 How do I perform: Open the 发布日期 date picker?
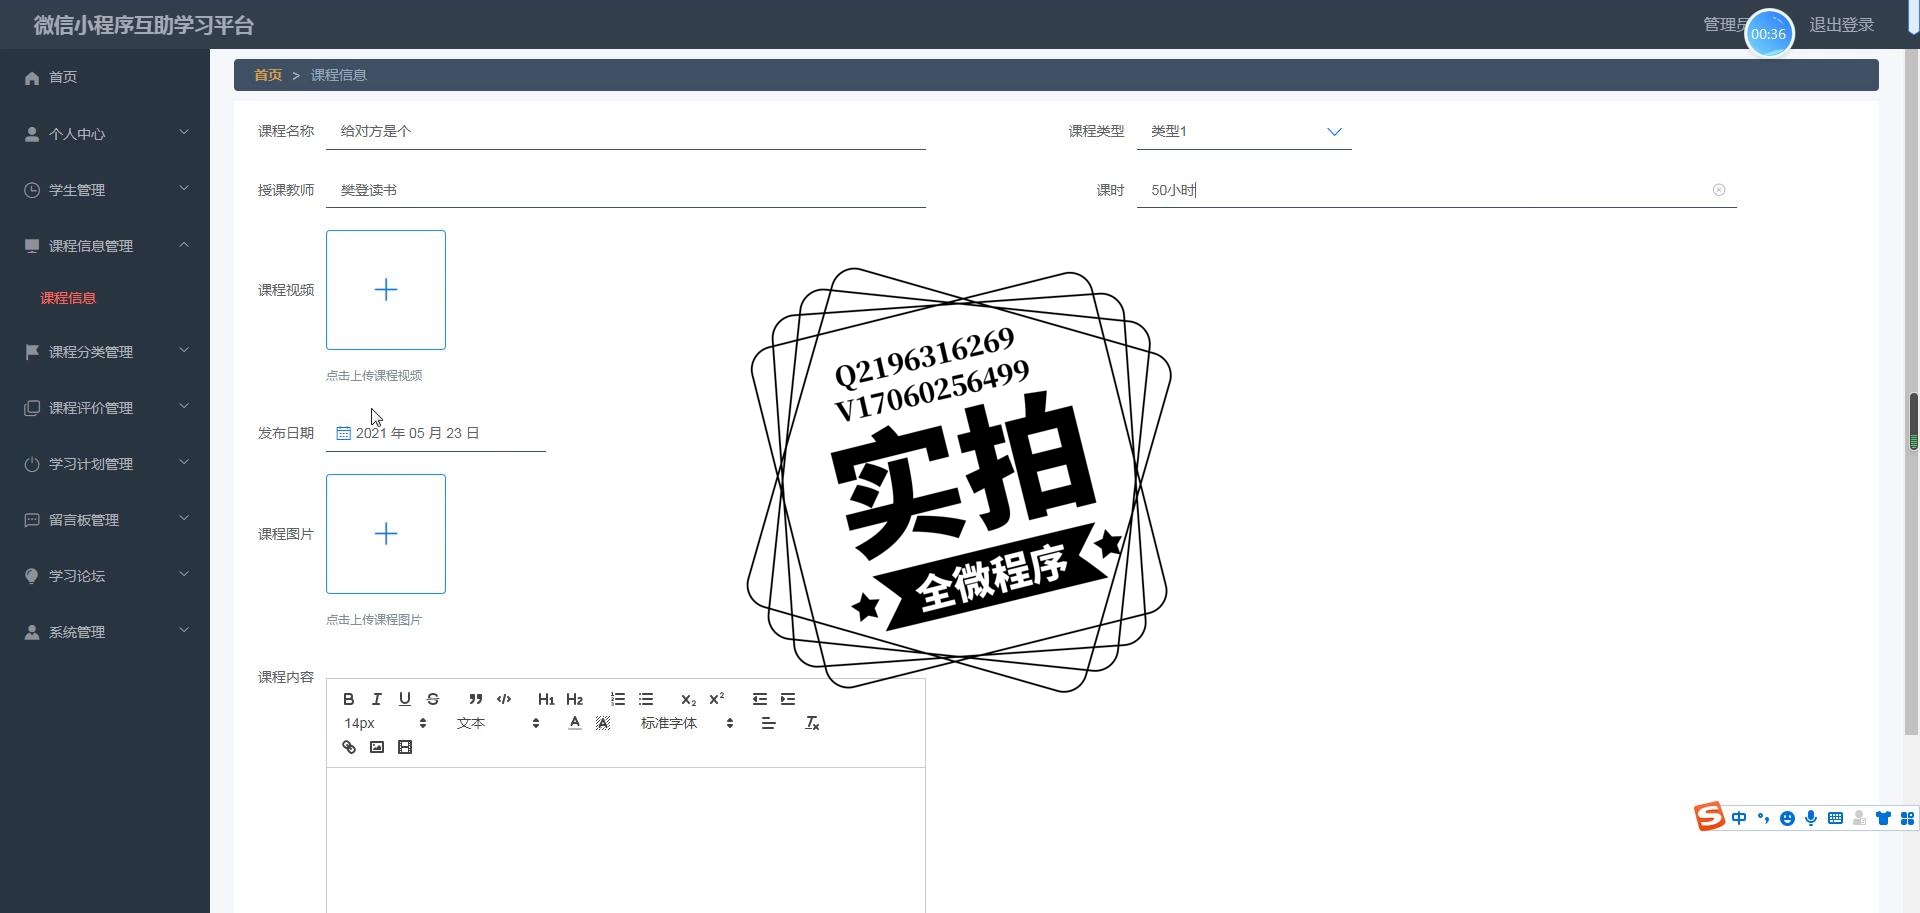(x=436, y=433)
